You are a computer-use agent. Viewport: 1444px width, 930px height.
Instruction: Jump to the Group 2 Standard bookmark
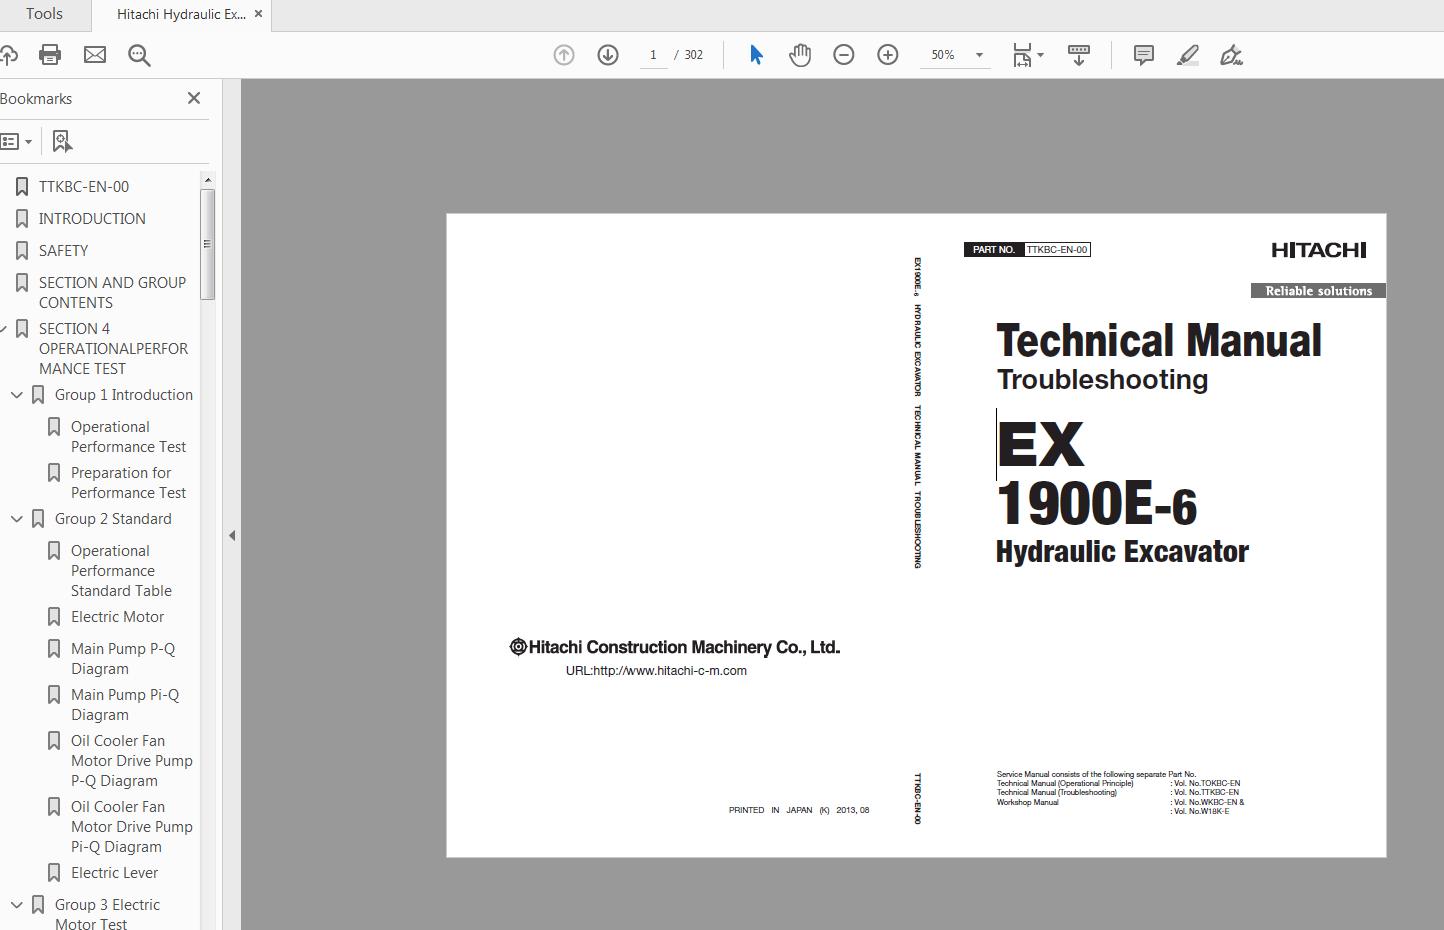coord(113,519)
